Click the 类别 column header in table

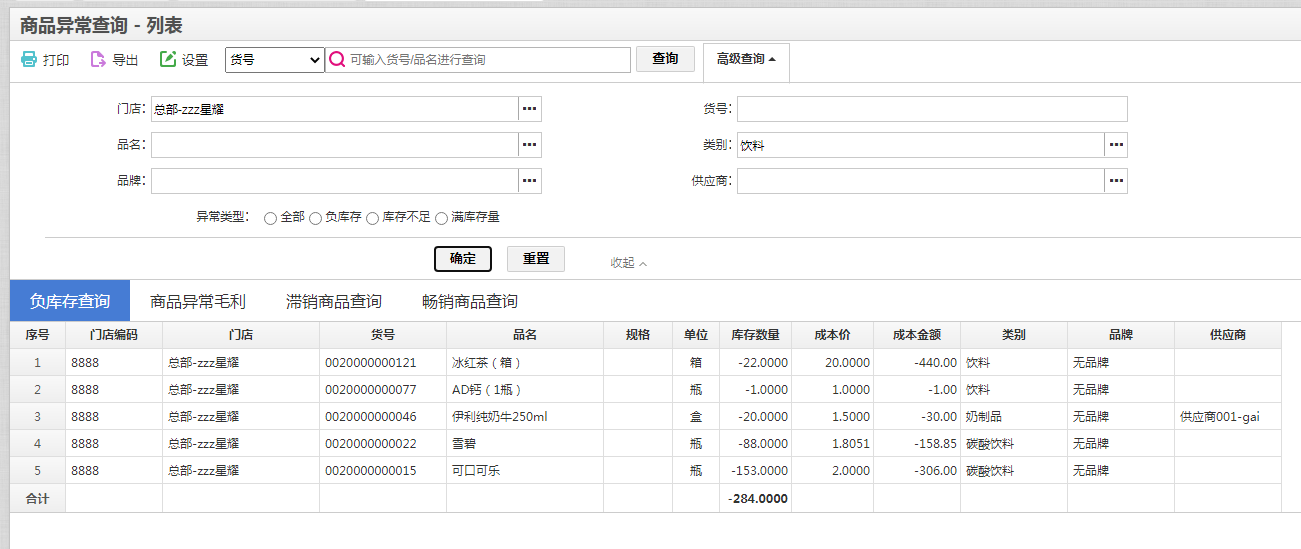click(1014, 335)
